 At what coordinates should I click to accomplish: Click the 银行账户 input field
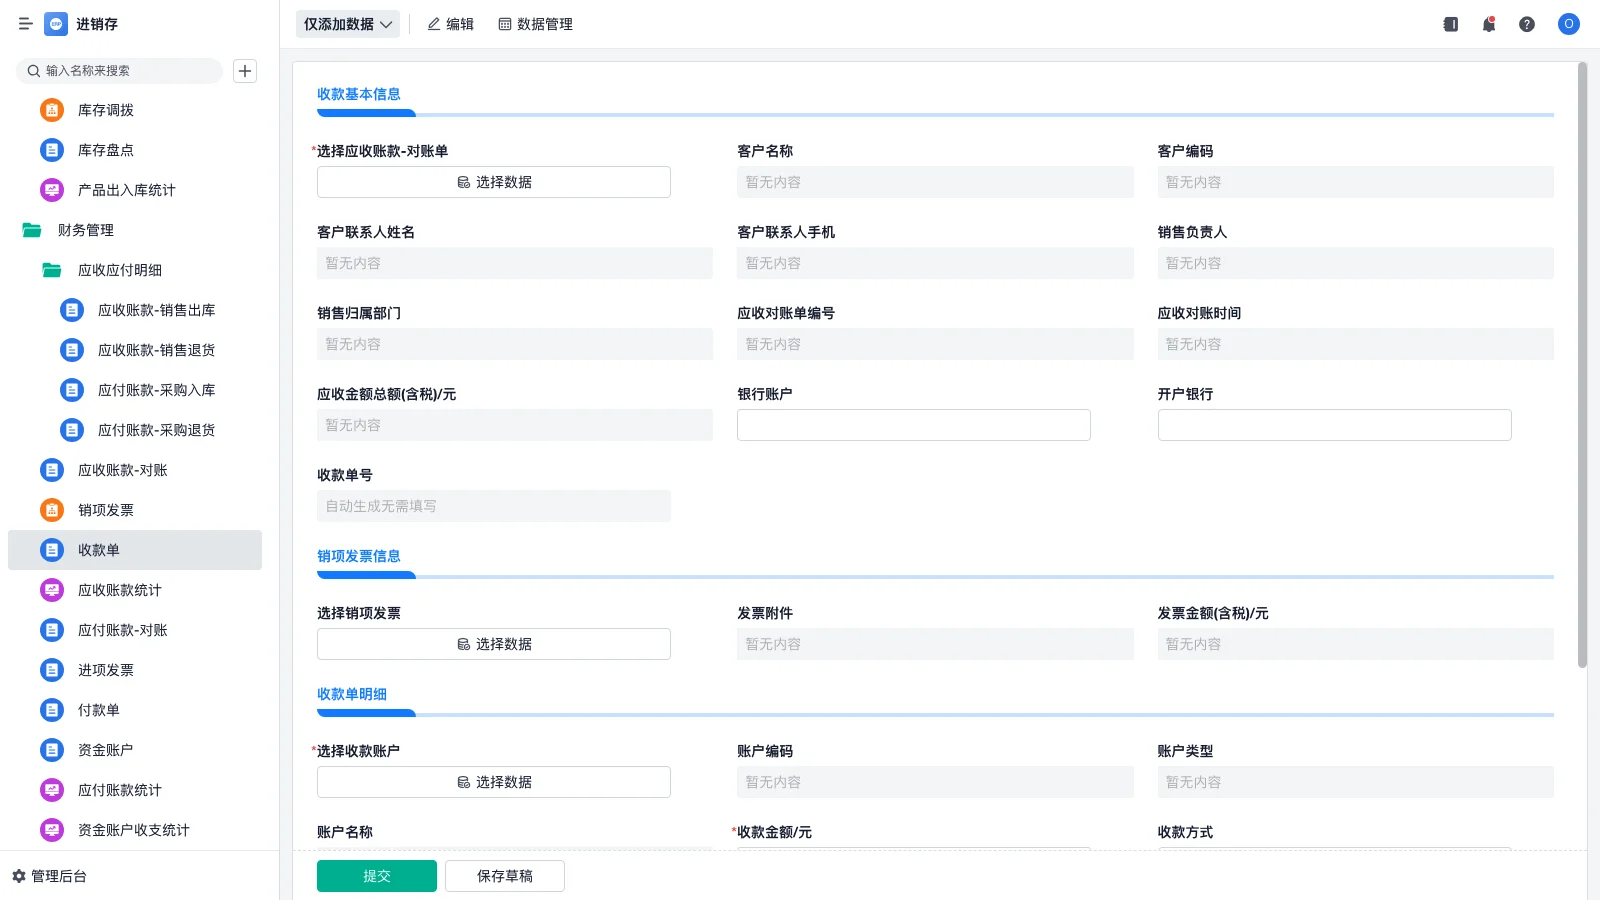pyautogui.click(x=914, y=425)
